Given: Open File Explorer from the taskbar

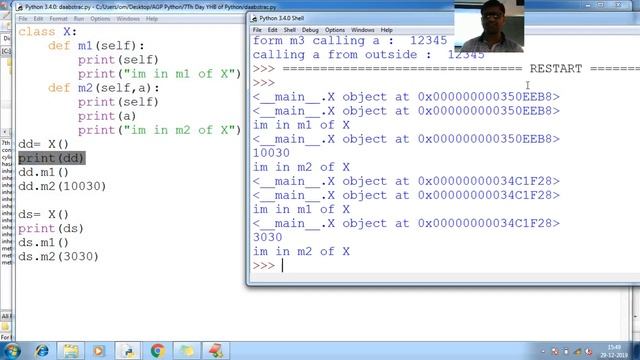Looking at the screenshot, I should [x=71, y=351].
